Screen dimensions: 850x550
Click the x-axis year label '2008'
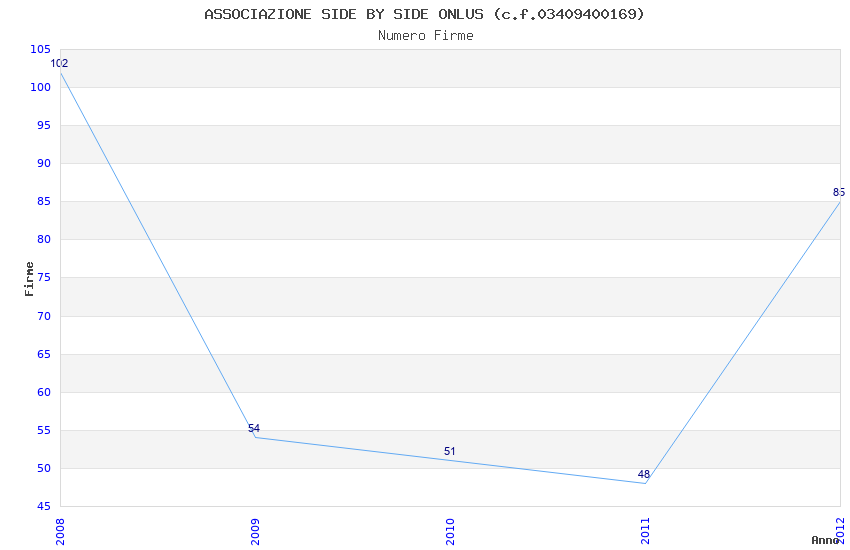tap(60, 531)
